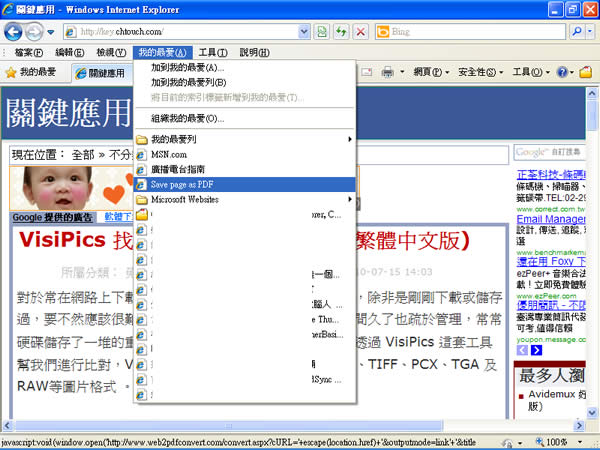
Task: Open the 還在用 Foxy ad link
Action: 551,262
